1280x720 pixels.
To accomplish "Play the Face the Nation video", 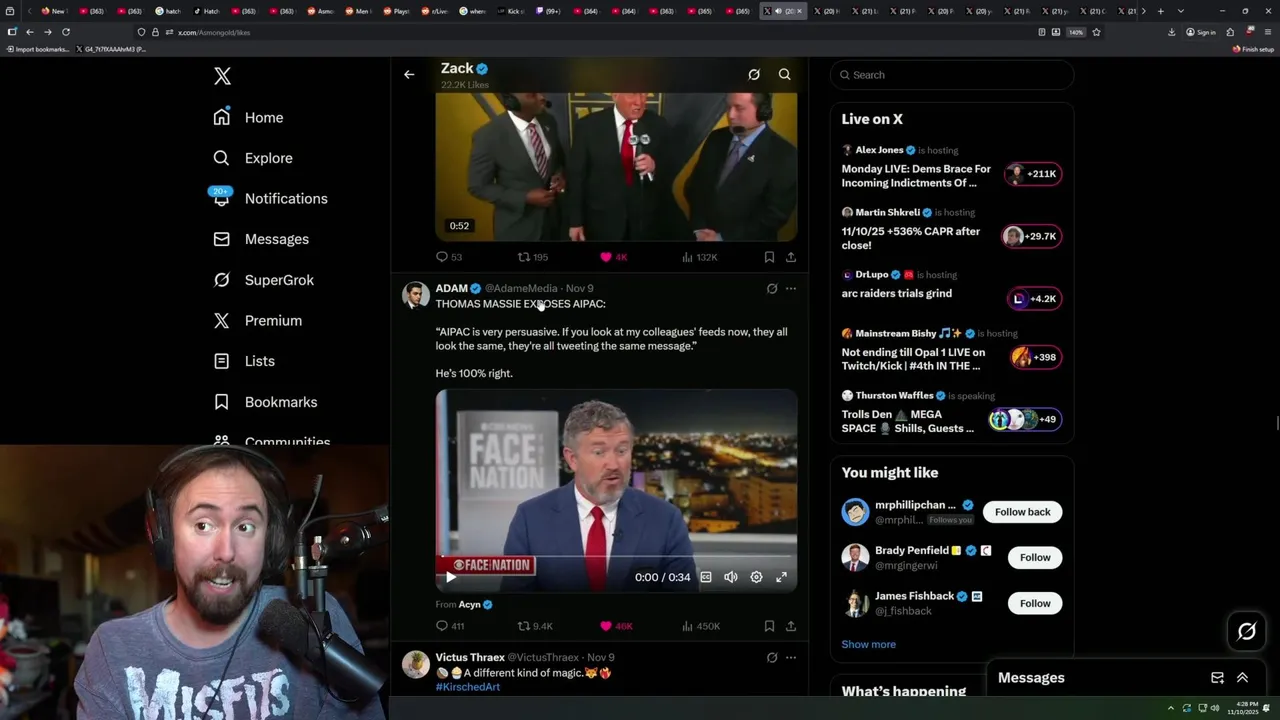I will [450, 577].
